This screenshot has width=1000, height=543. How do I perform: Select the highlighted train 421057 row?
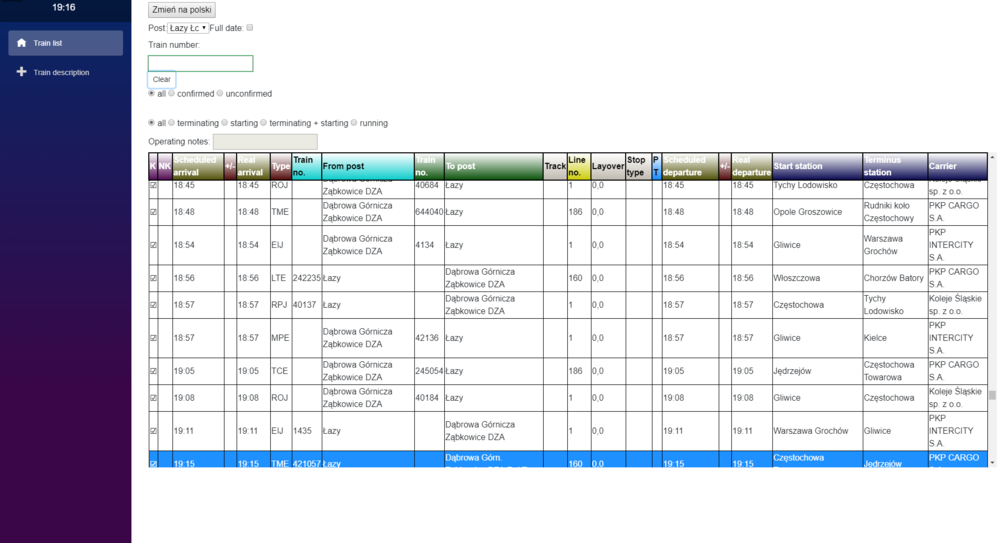click(x=568, y=459)
